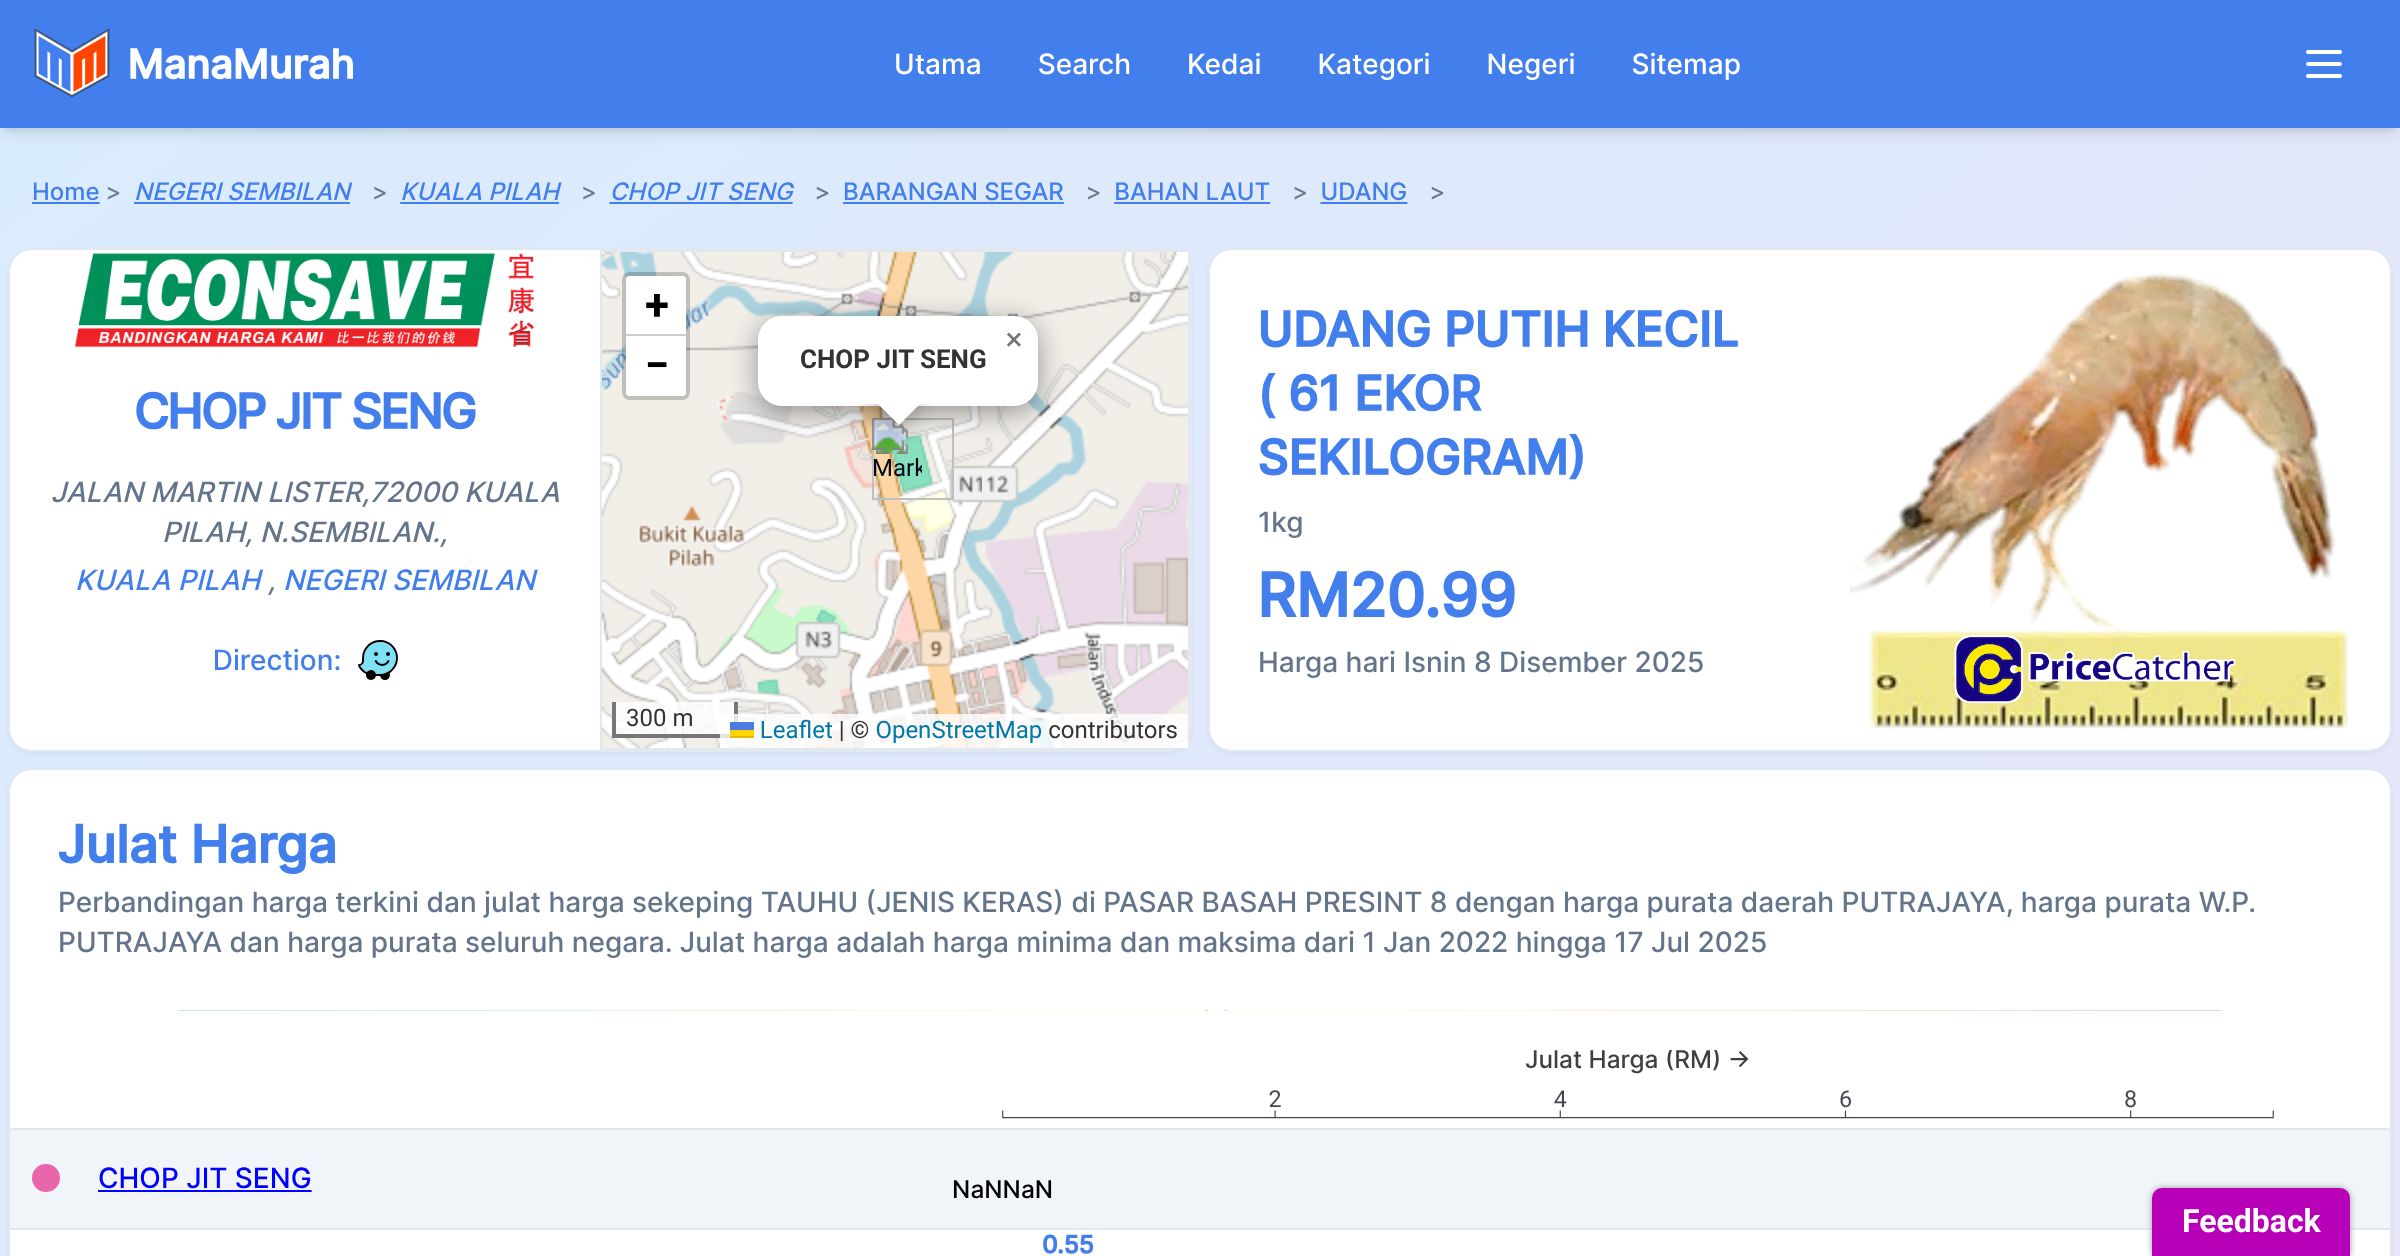This screenshot has width=2400, height=1256.
Task: Navigate to Sitemap
Action: click(x=1685, y=64)
